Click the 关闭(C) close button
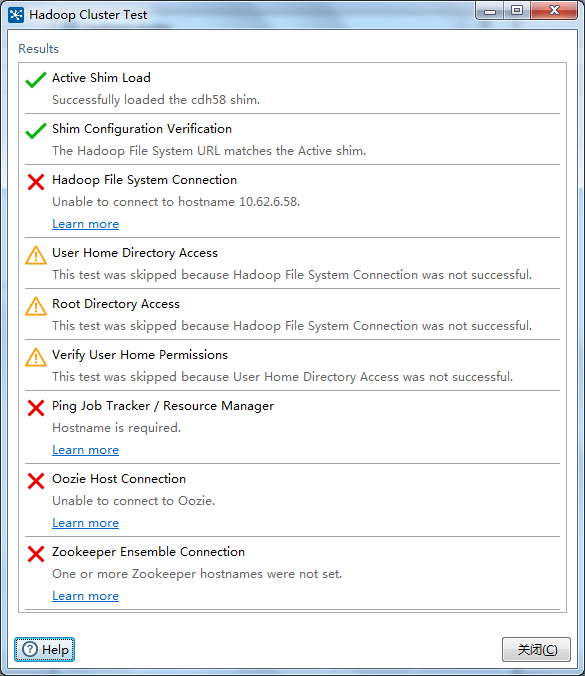Image resolution: width=585 pixels, height=676 pixels. pos(536,649)
